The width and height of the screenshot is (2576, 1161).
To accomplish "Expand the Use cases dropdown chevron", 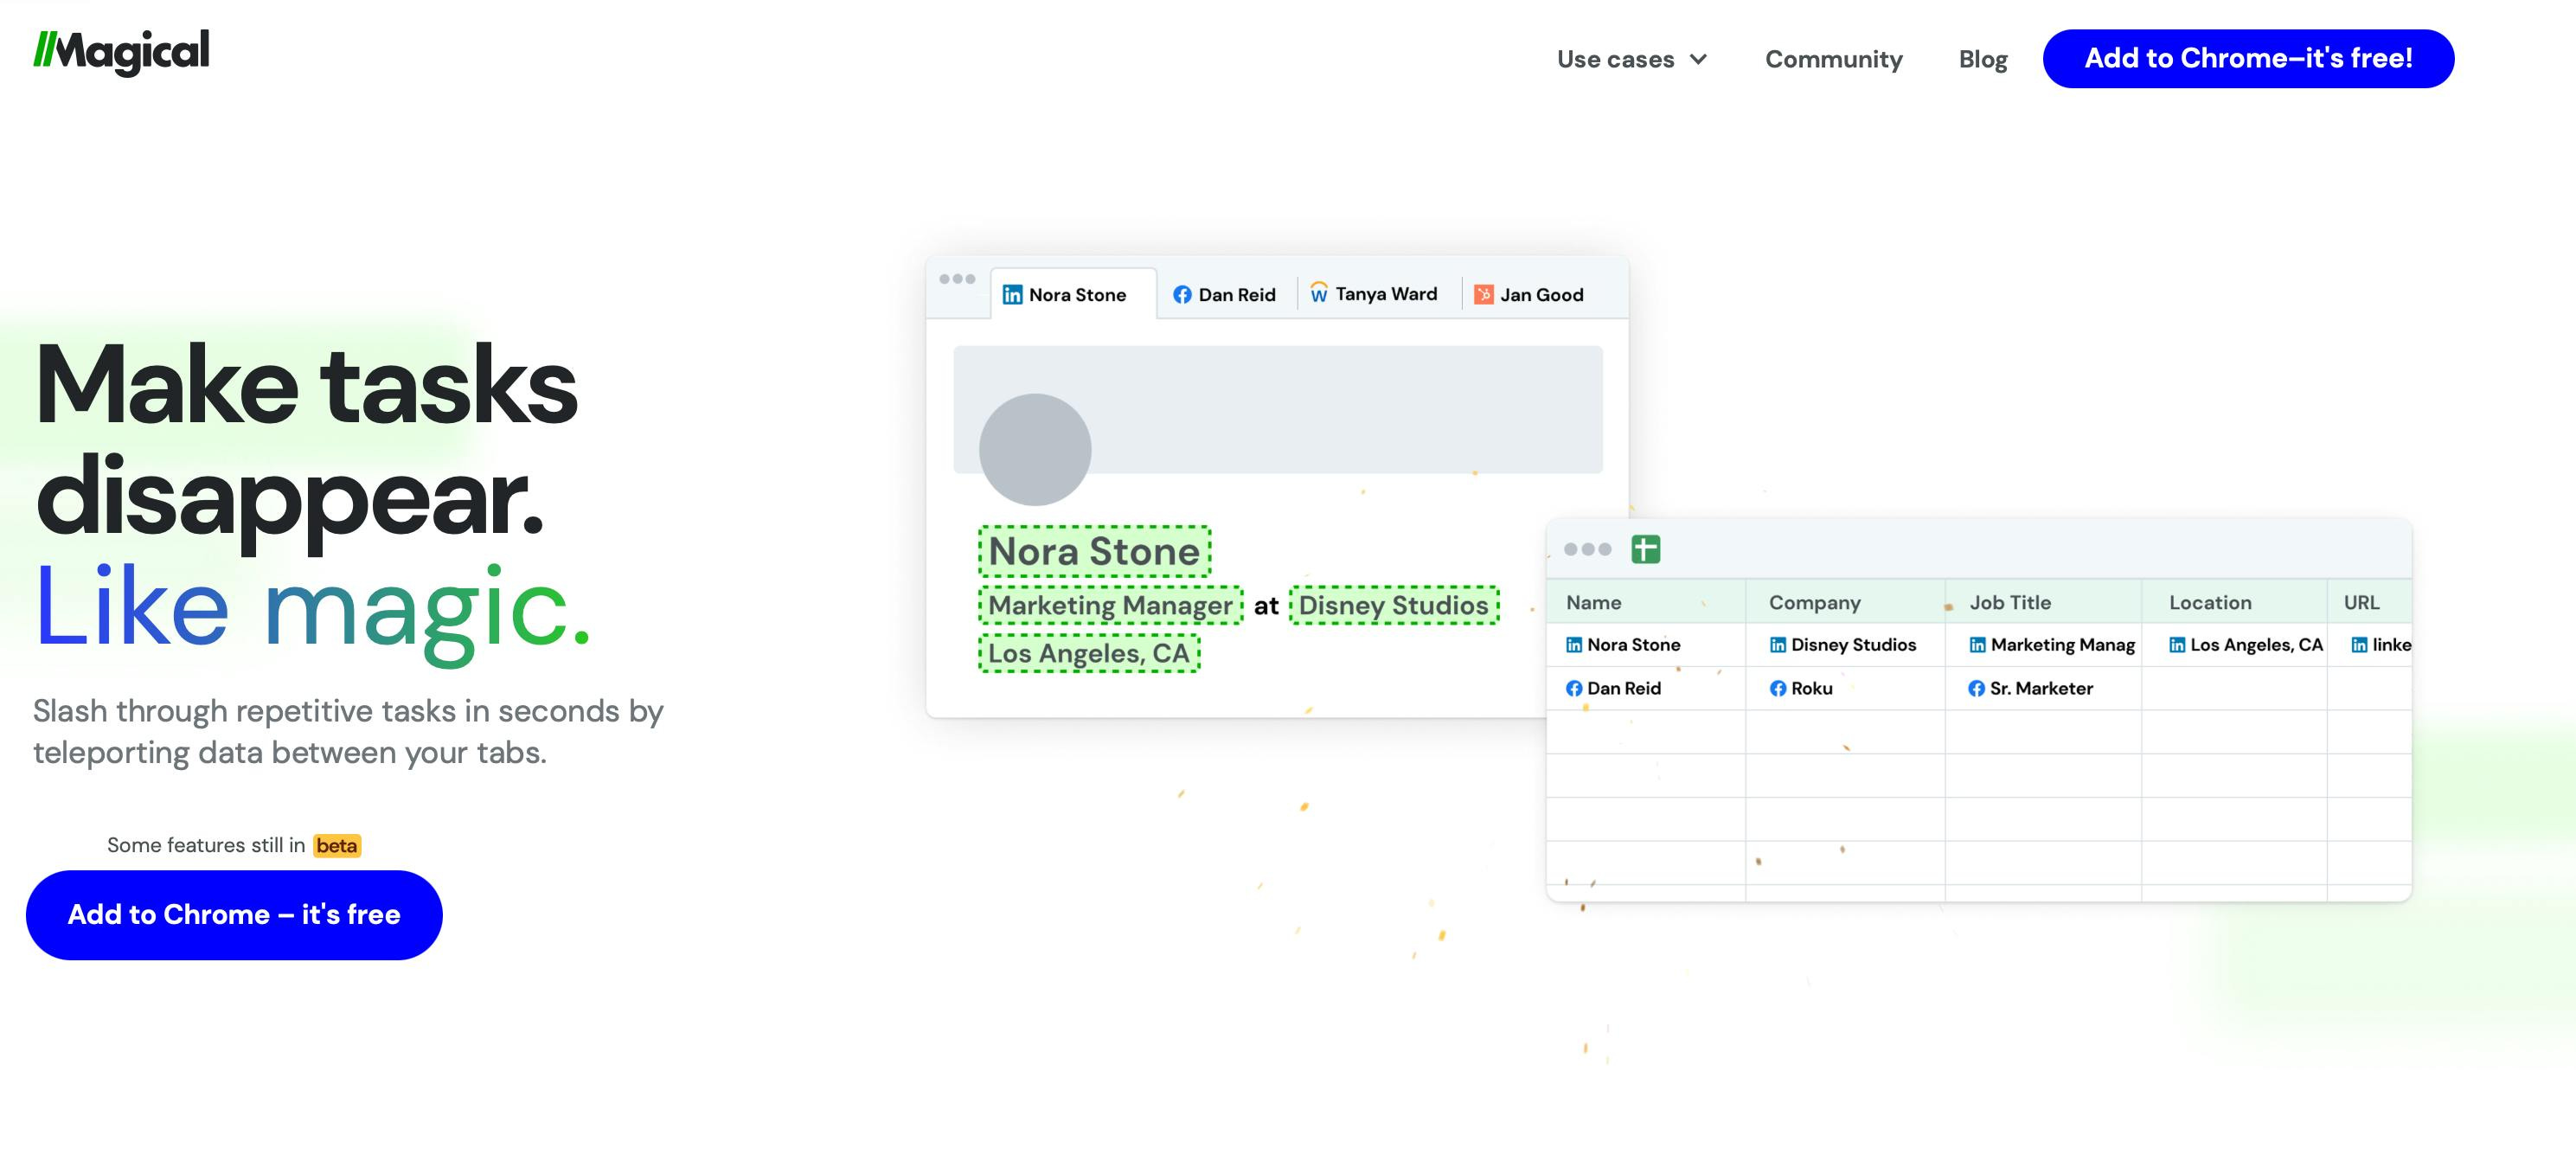I will [1698, 60].
